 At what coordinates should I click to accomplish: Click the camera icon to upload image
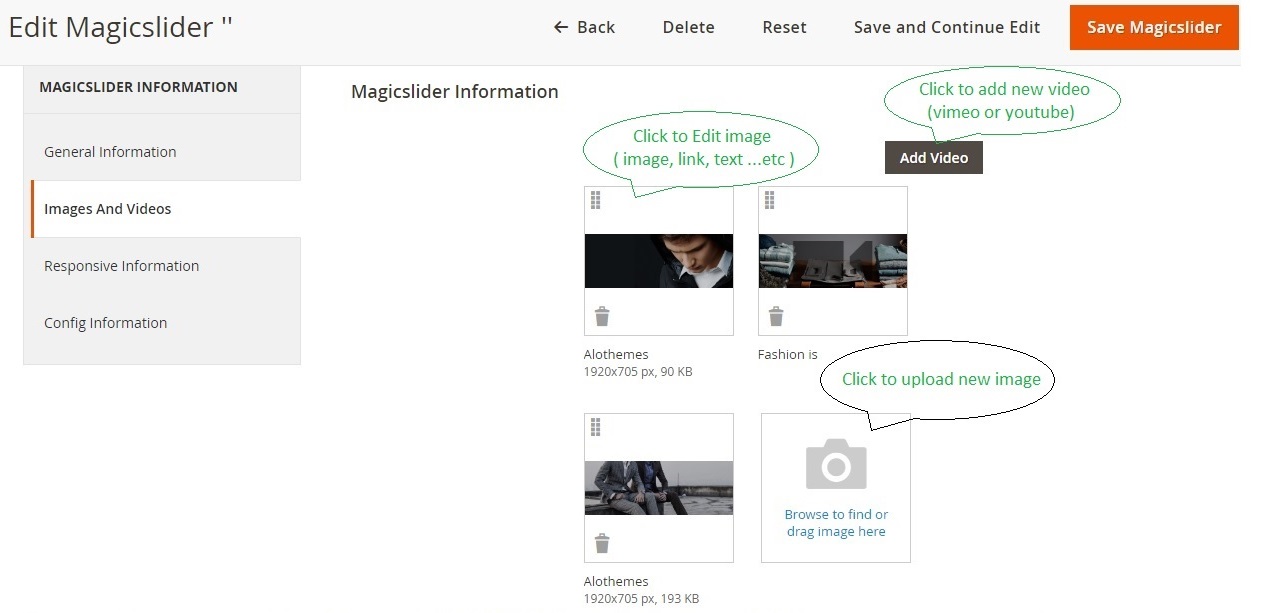(x=836, y=465)
